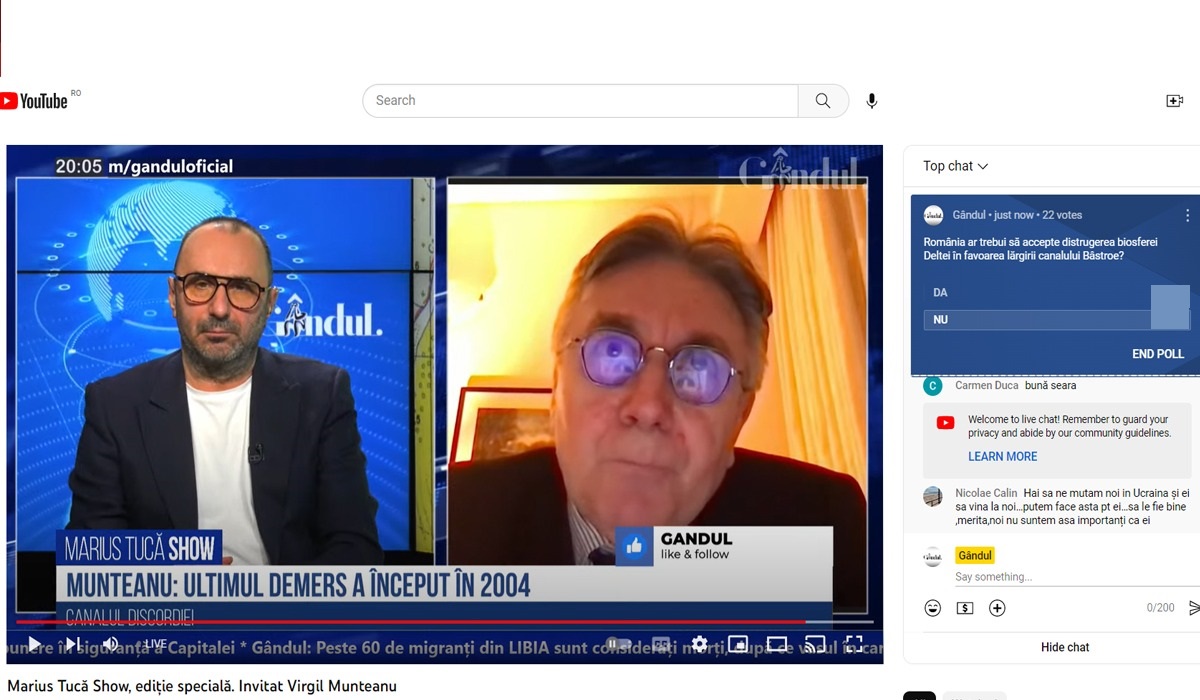The height and width of the screenshot is (700, 1200).
Task: Click the Gândul poll author avatar
Action: pyautogui.click(x=933, y=215)
